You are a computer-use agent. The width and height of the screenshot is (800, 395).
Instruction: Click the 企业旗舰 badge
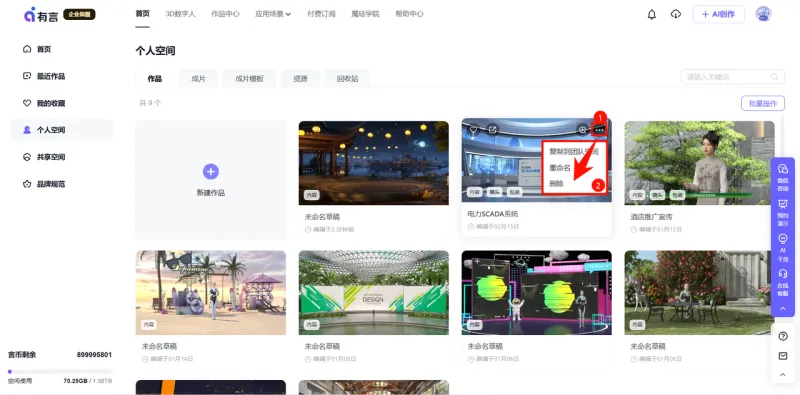(x=79, y=14)
